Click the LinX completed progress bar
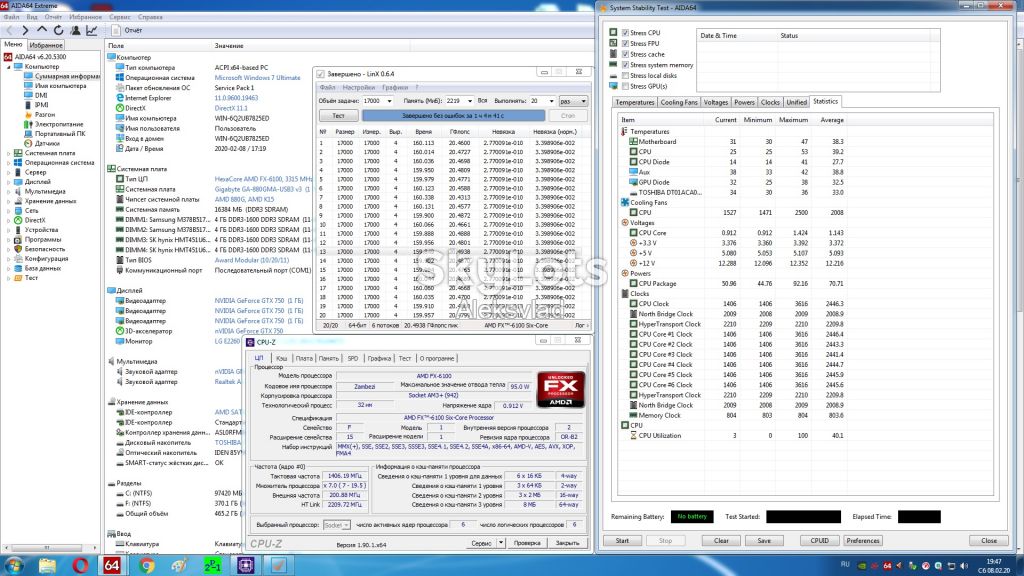The image size is (1024, 576). point(453,116)
